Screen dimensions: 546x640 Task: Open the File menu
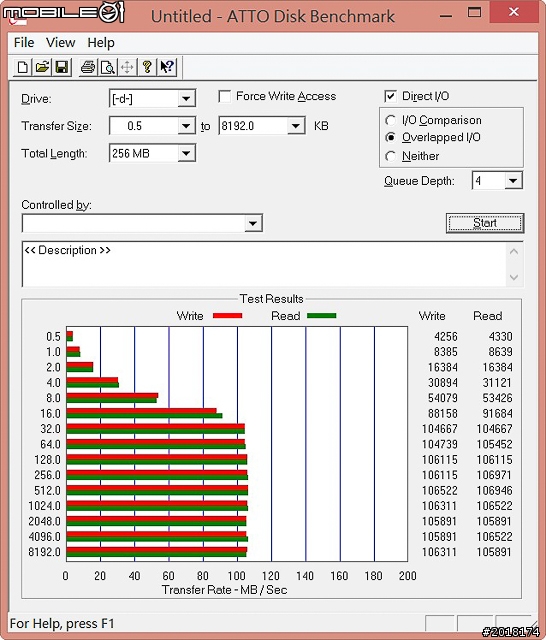(24, 42)
